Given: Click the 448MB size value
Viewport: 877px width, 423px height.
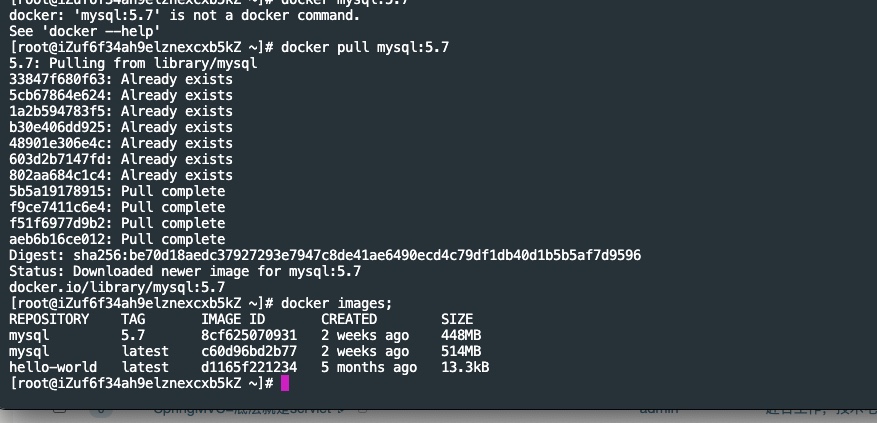Looking at the screenshot, I should [461, 335].
